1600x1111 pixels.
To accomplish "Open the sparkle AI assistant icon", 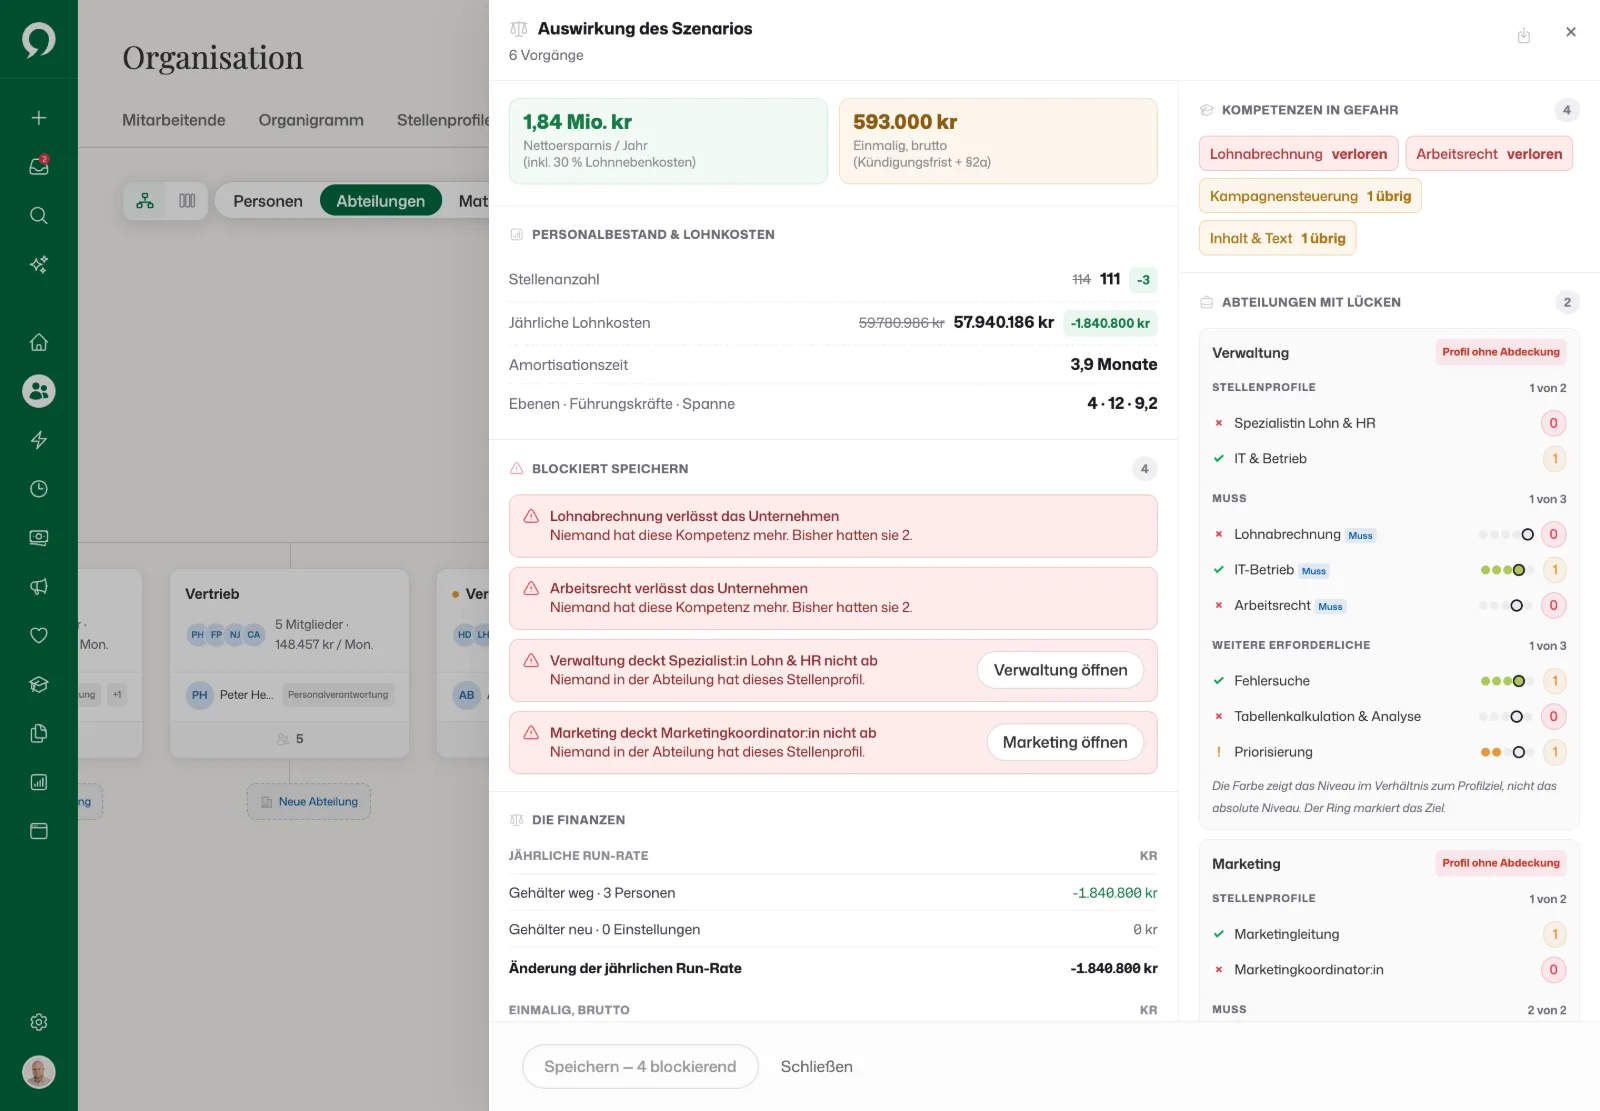I will coord(39,264).
